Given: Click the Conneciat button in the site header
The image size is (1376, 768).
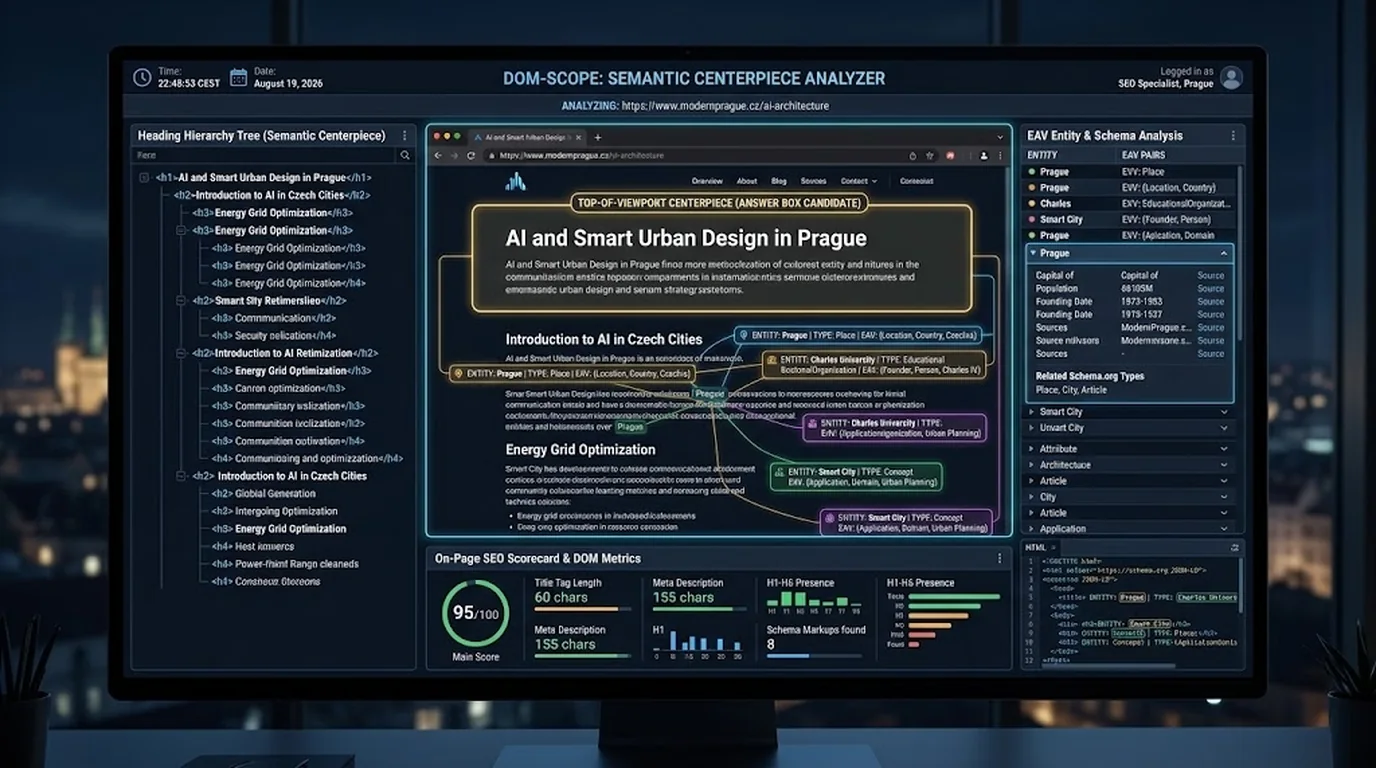Looking at the screenshot, I should (916, 181).
